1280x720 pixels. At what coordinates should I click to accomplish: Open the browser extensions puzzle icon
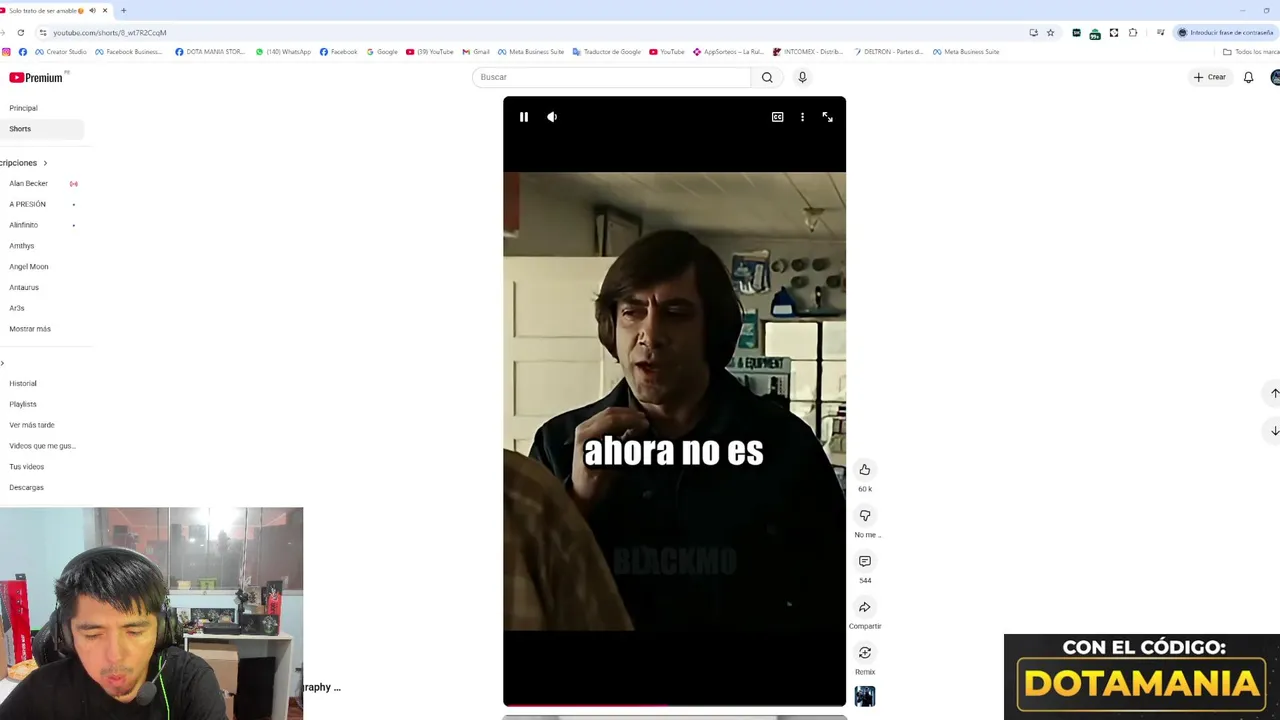coord(1133,32)
